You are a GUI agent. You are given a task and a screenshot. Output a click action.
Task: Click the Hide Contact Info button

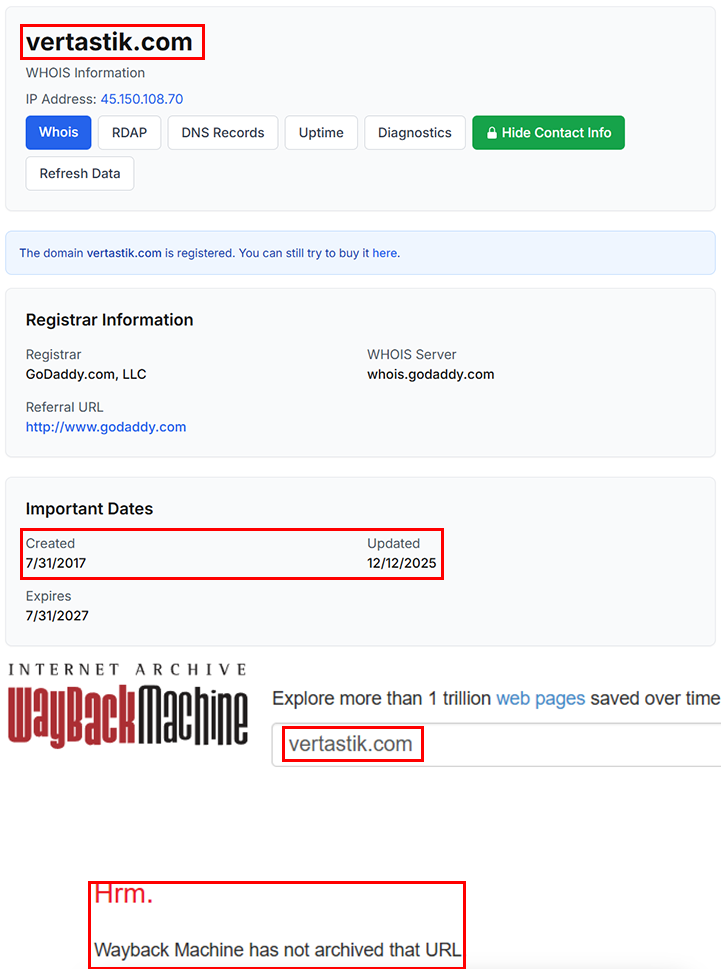(549, 132)
